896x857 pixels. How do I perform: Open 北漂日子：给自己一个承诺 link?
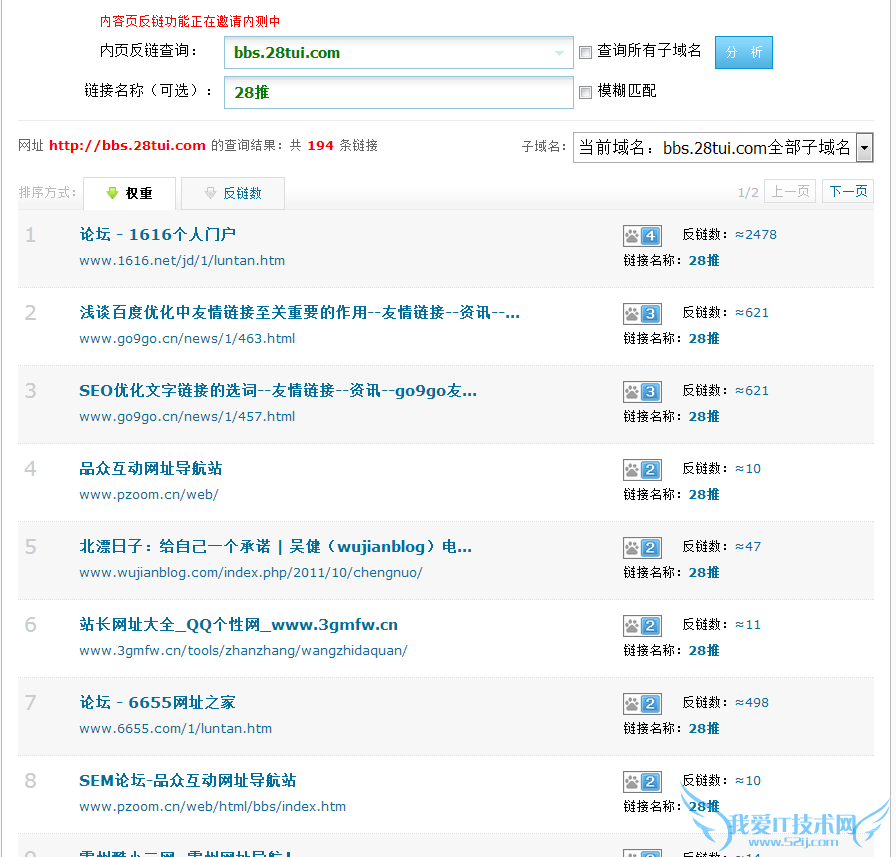coord(275,547)
